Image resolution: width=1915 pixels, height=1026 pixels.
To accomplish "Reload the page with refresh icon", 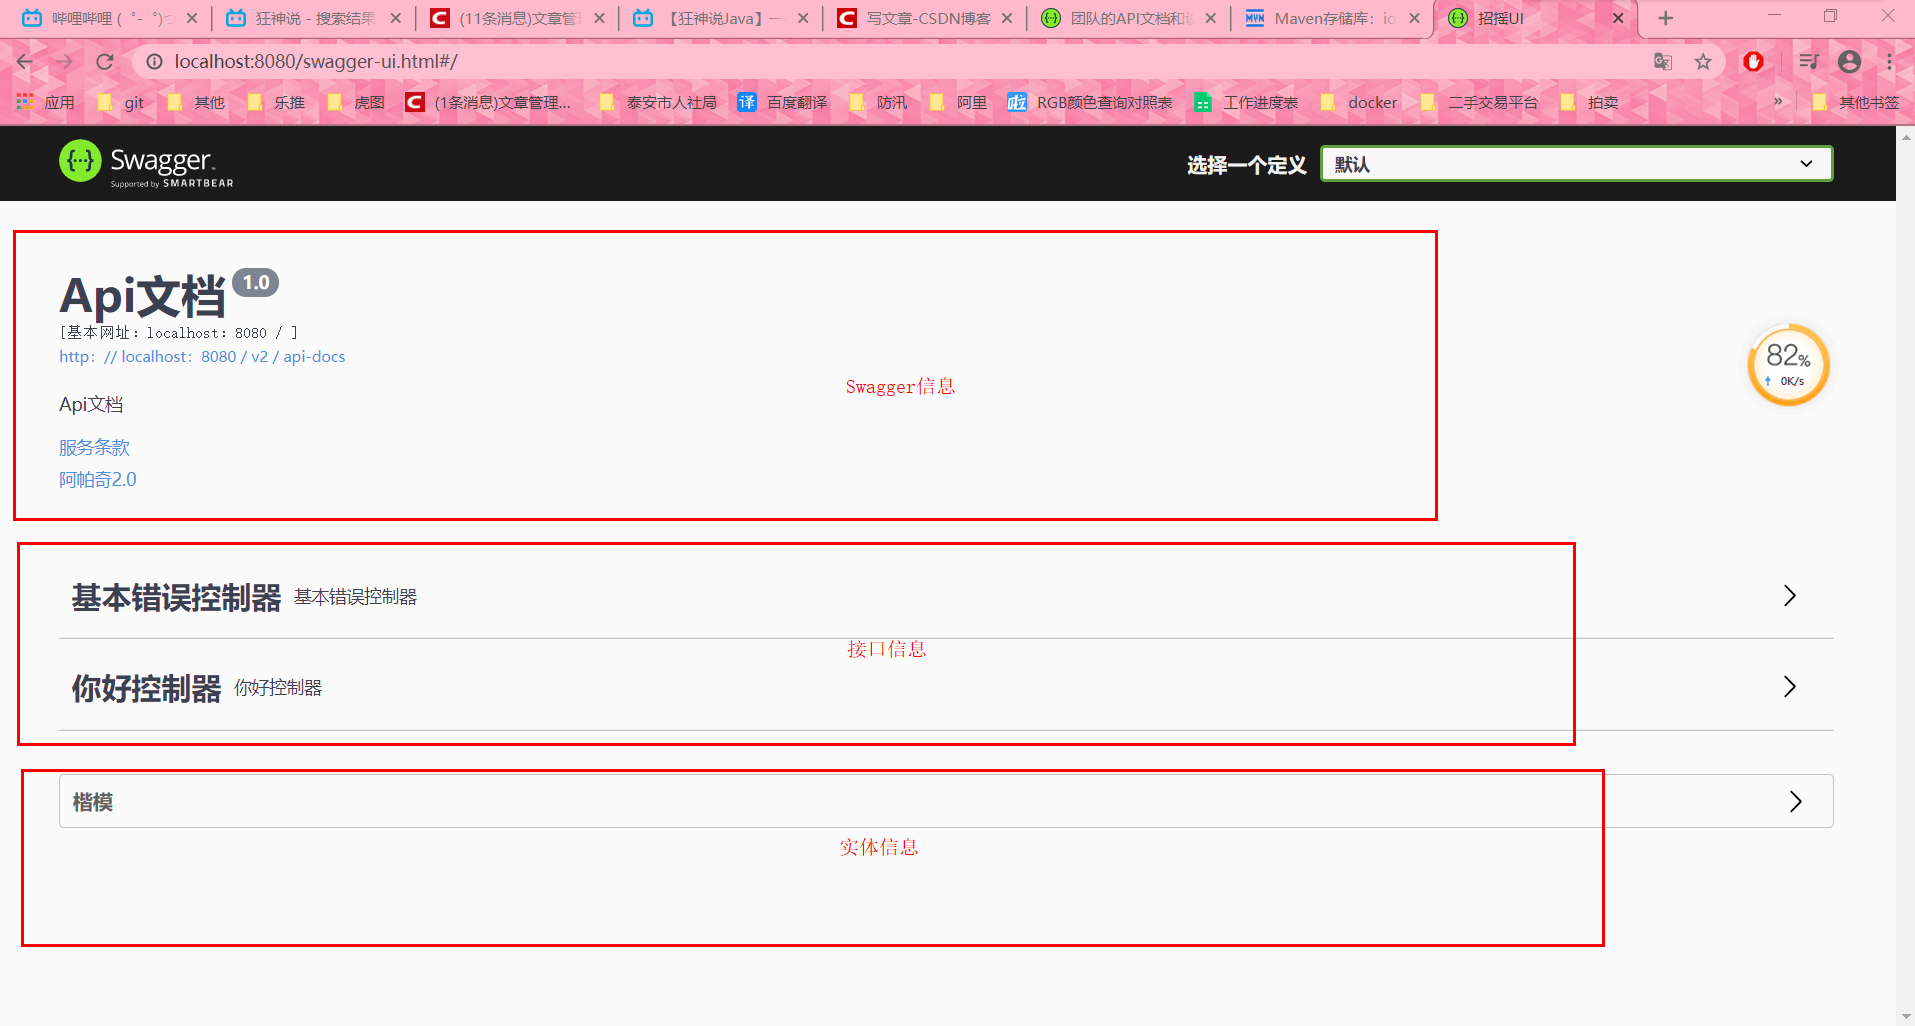I will [x=104, y=62].
